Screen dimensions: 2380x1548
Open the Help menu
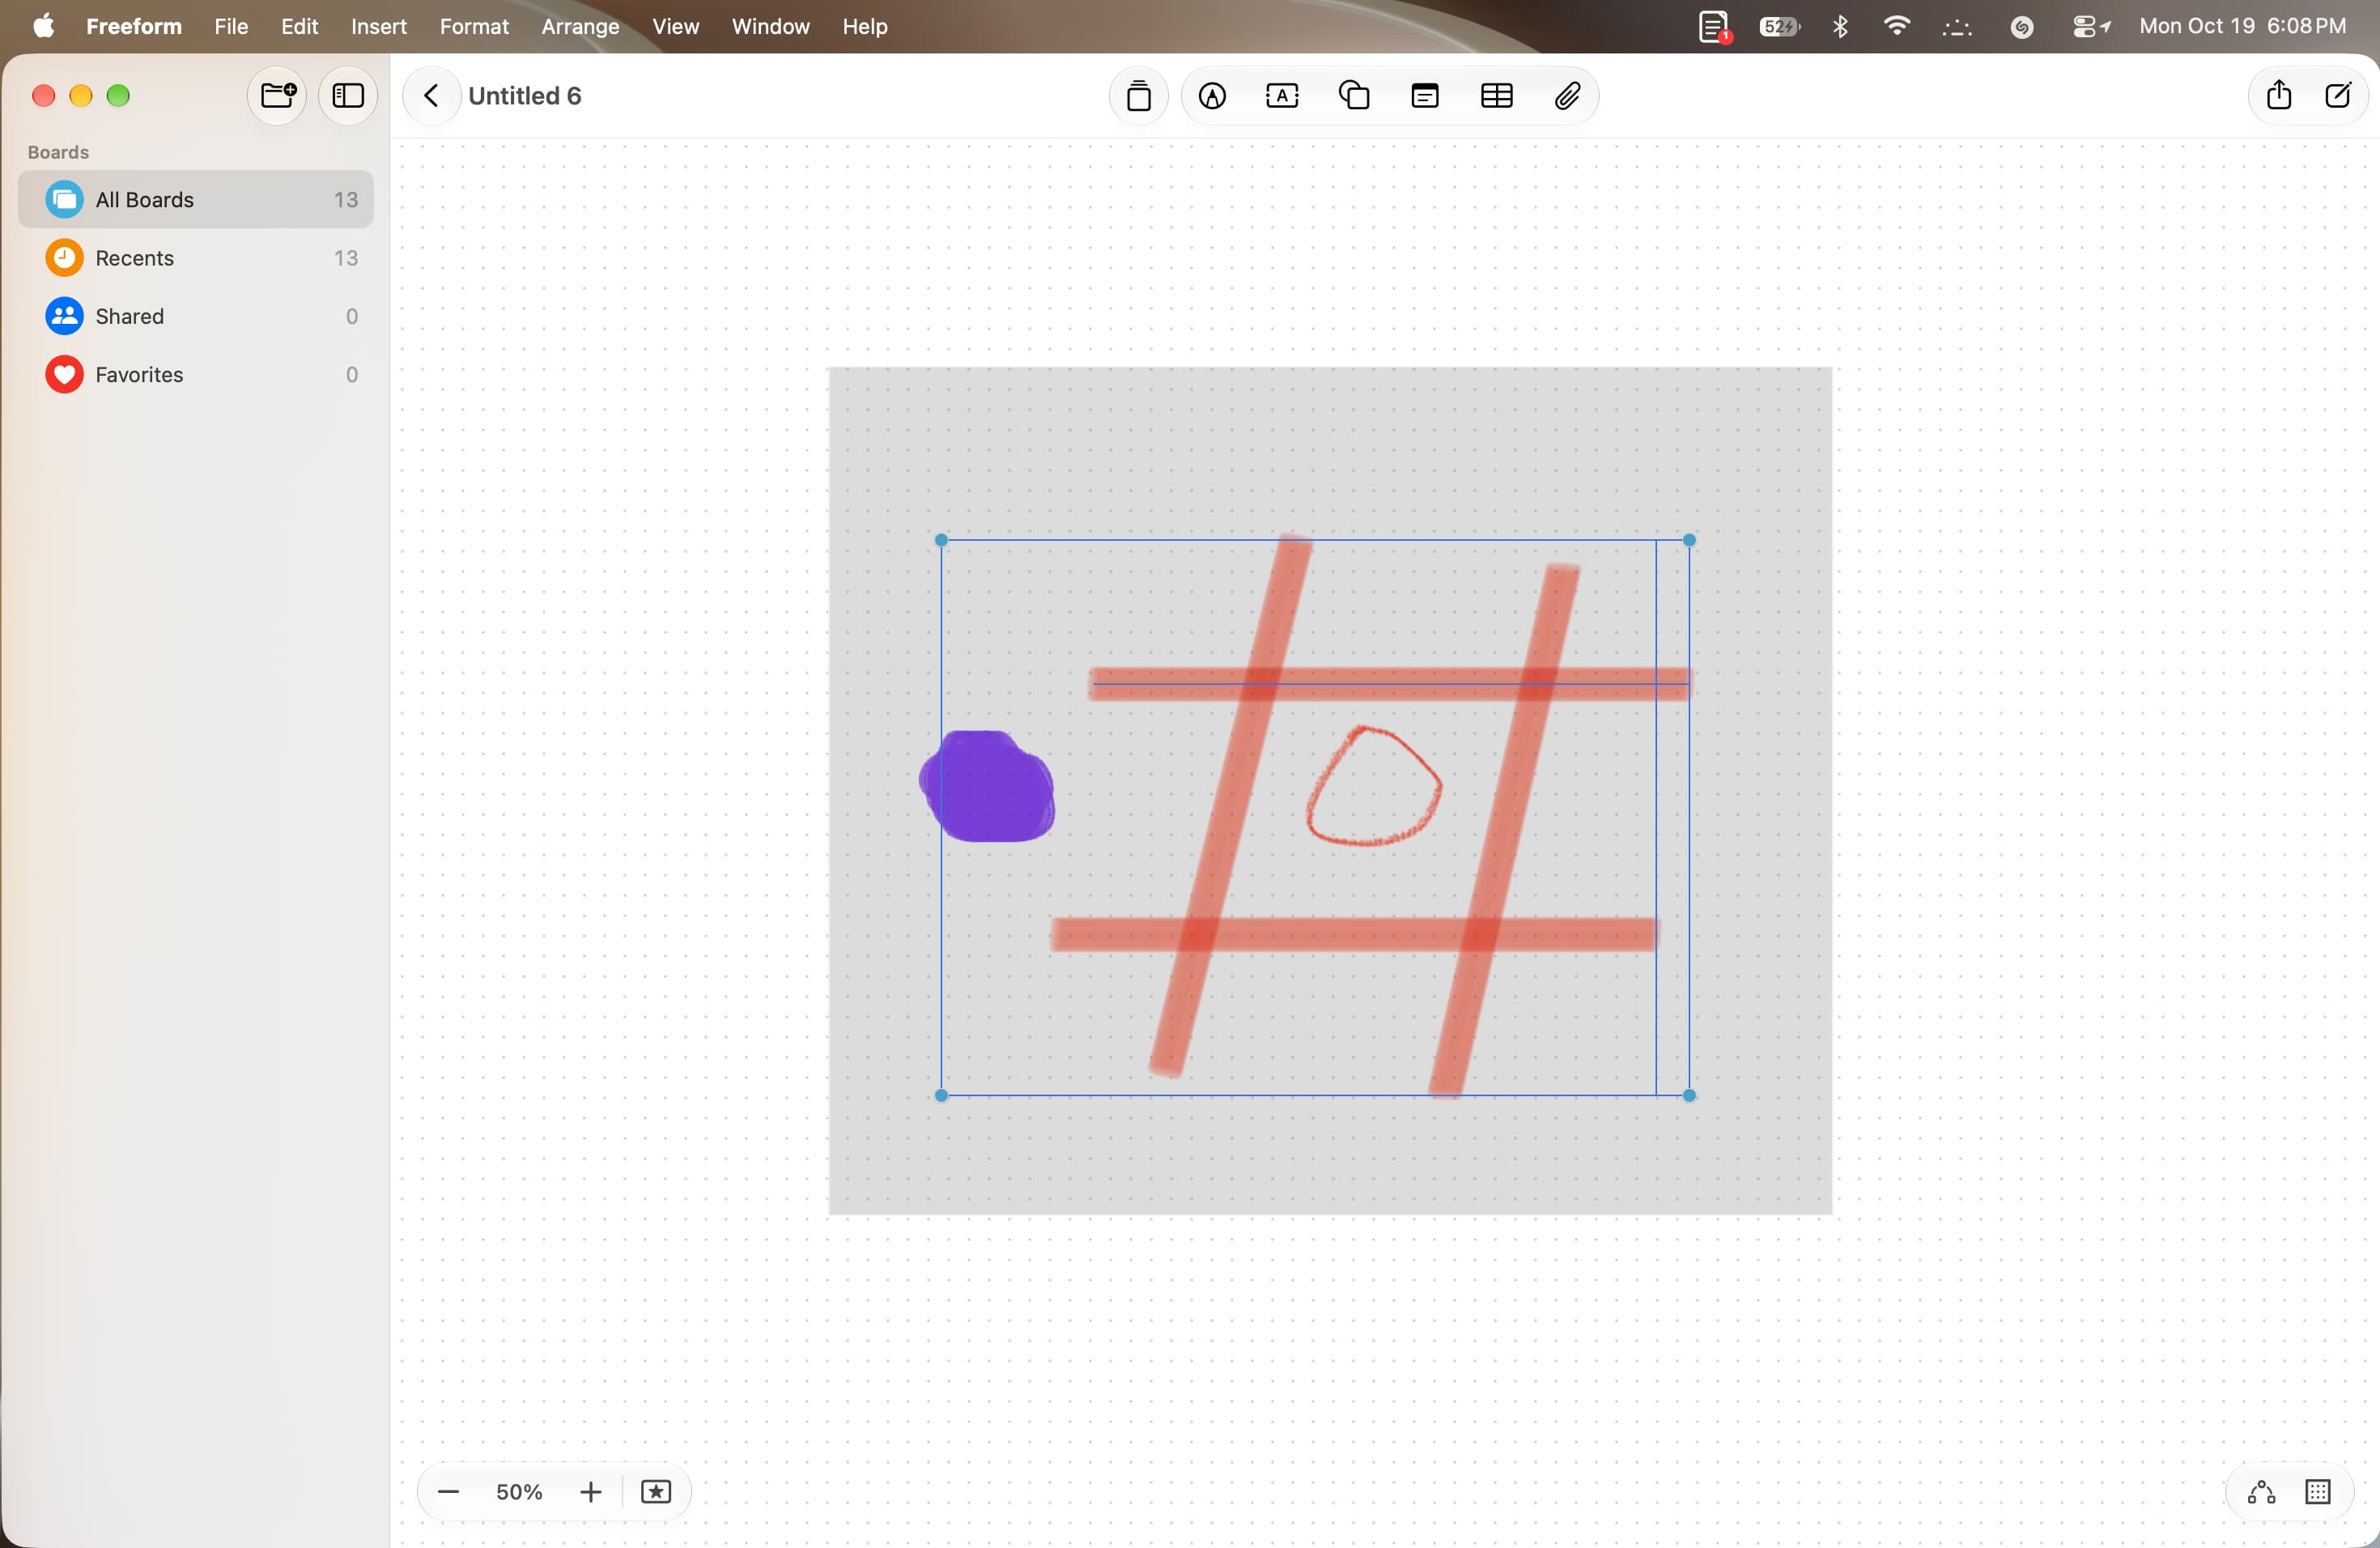[x=864, y=26]
